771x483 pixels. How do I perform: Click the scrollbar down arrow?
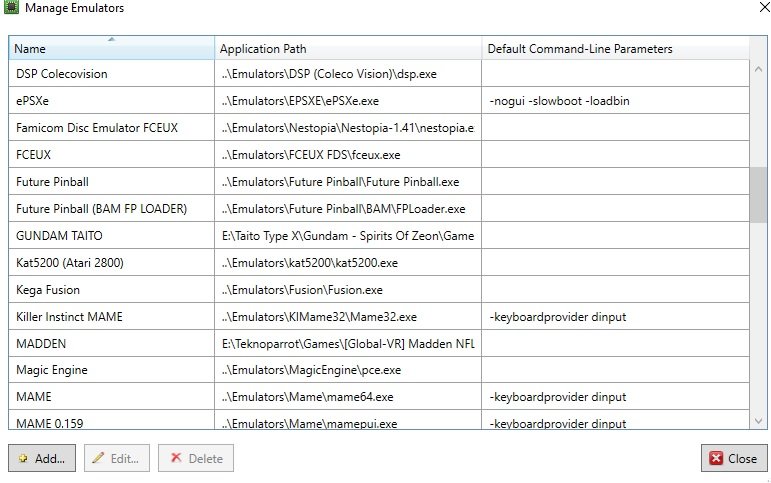click(758, 421)
